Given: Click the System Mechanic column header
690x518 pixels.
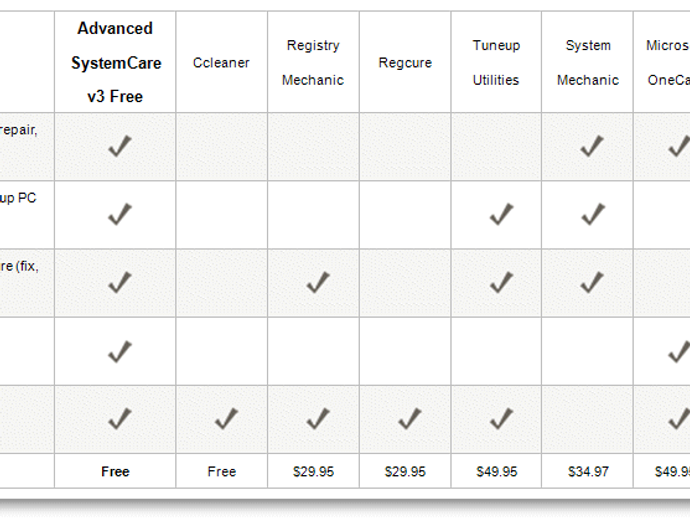Looking at the screenshot, I should click(588, 63).
